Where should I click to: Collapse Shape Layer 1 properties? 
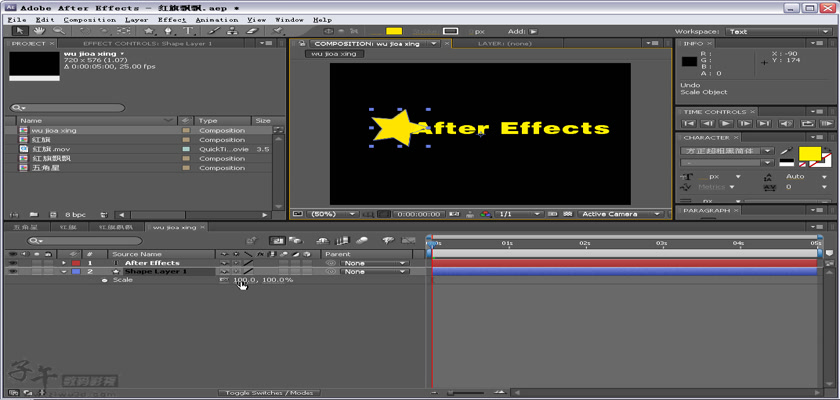(x=64, y=271)
